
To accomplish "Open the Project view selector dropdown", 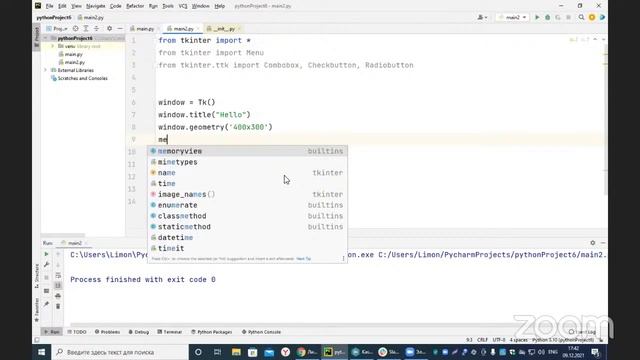I will [57, 29].
